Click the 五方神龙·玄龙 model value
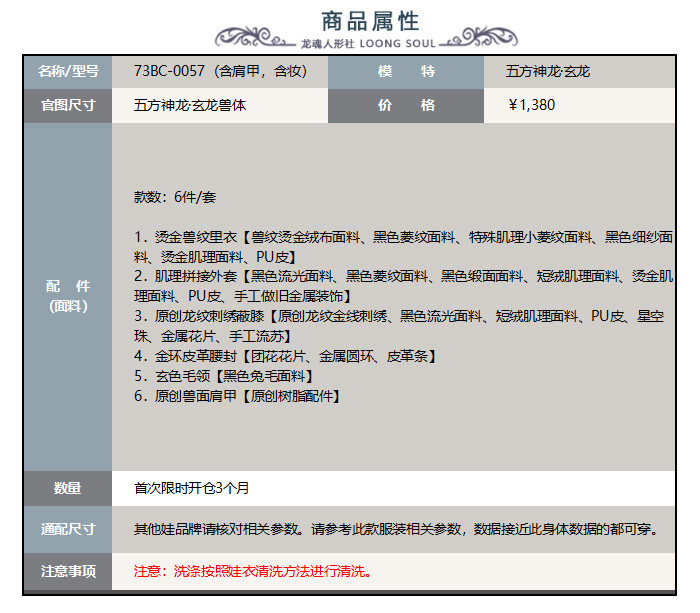The height and width of the screenshot is (613, 700). (548, 71)
